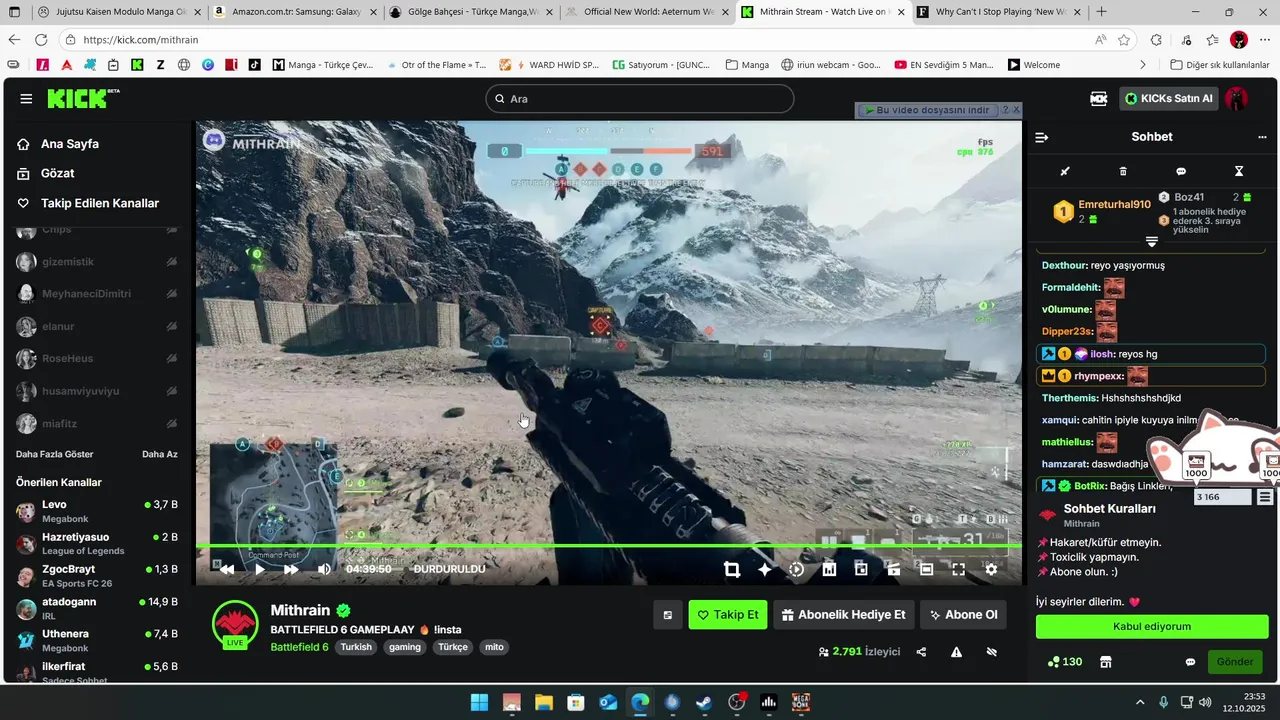This screenshot has width=1280, height=720.
Task: Click the crop icon in player controls
Action: click(x=732, y=569)
